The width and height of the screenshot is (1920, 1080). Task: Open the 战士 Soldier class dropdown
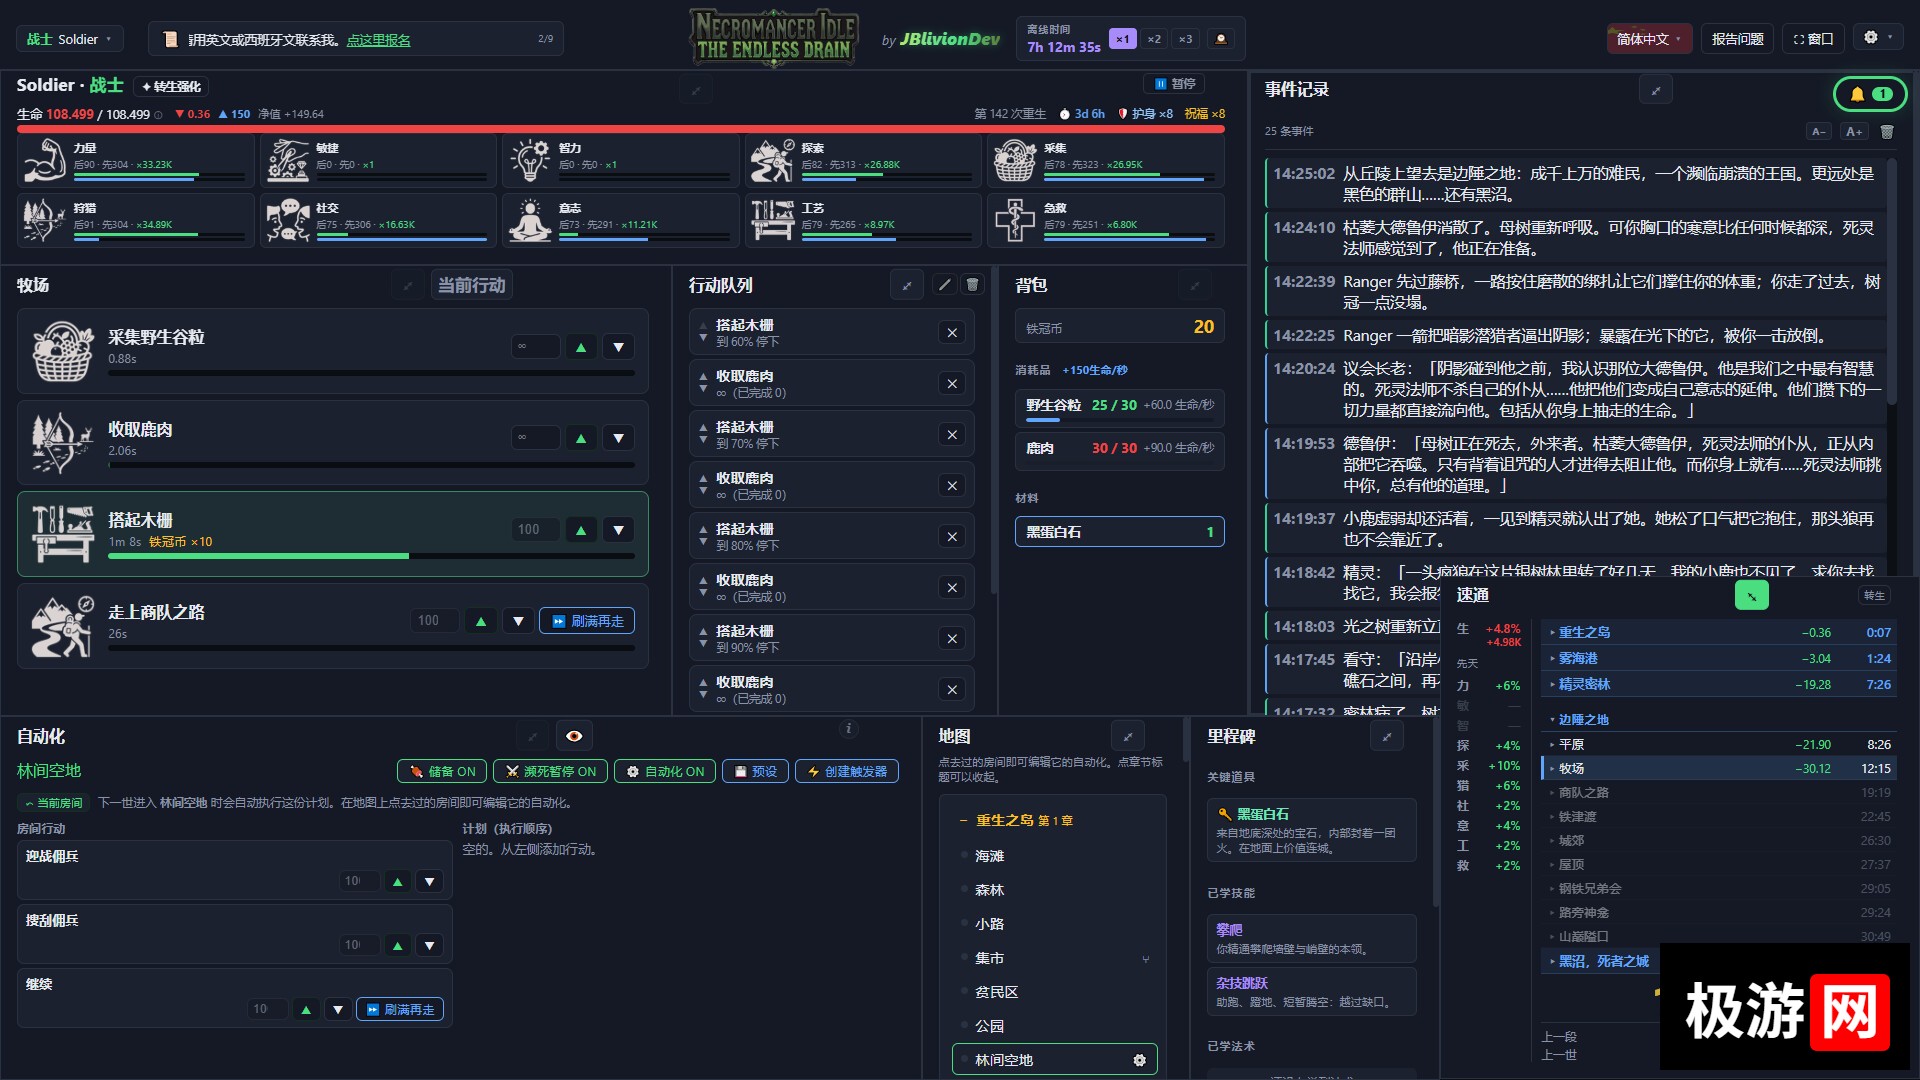point(70,39)
